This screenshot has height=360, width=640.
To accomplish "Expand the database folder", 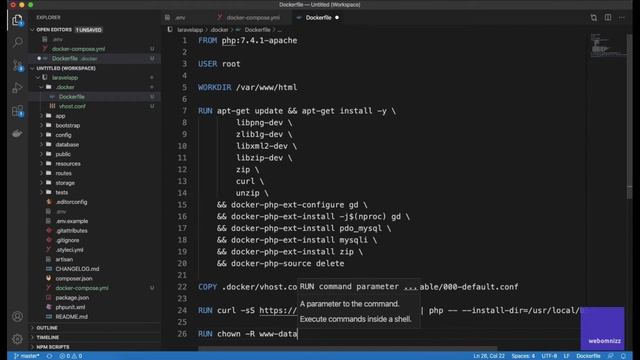I will [x=67, y=144].
